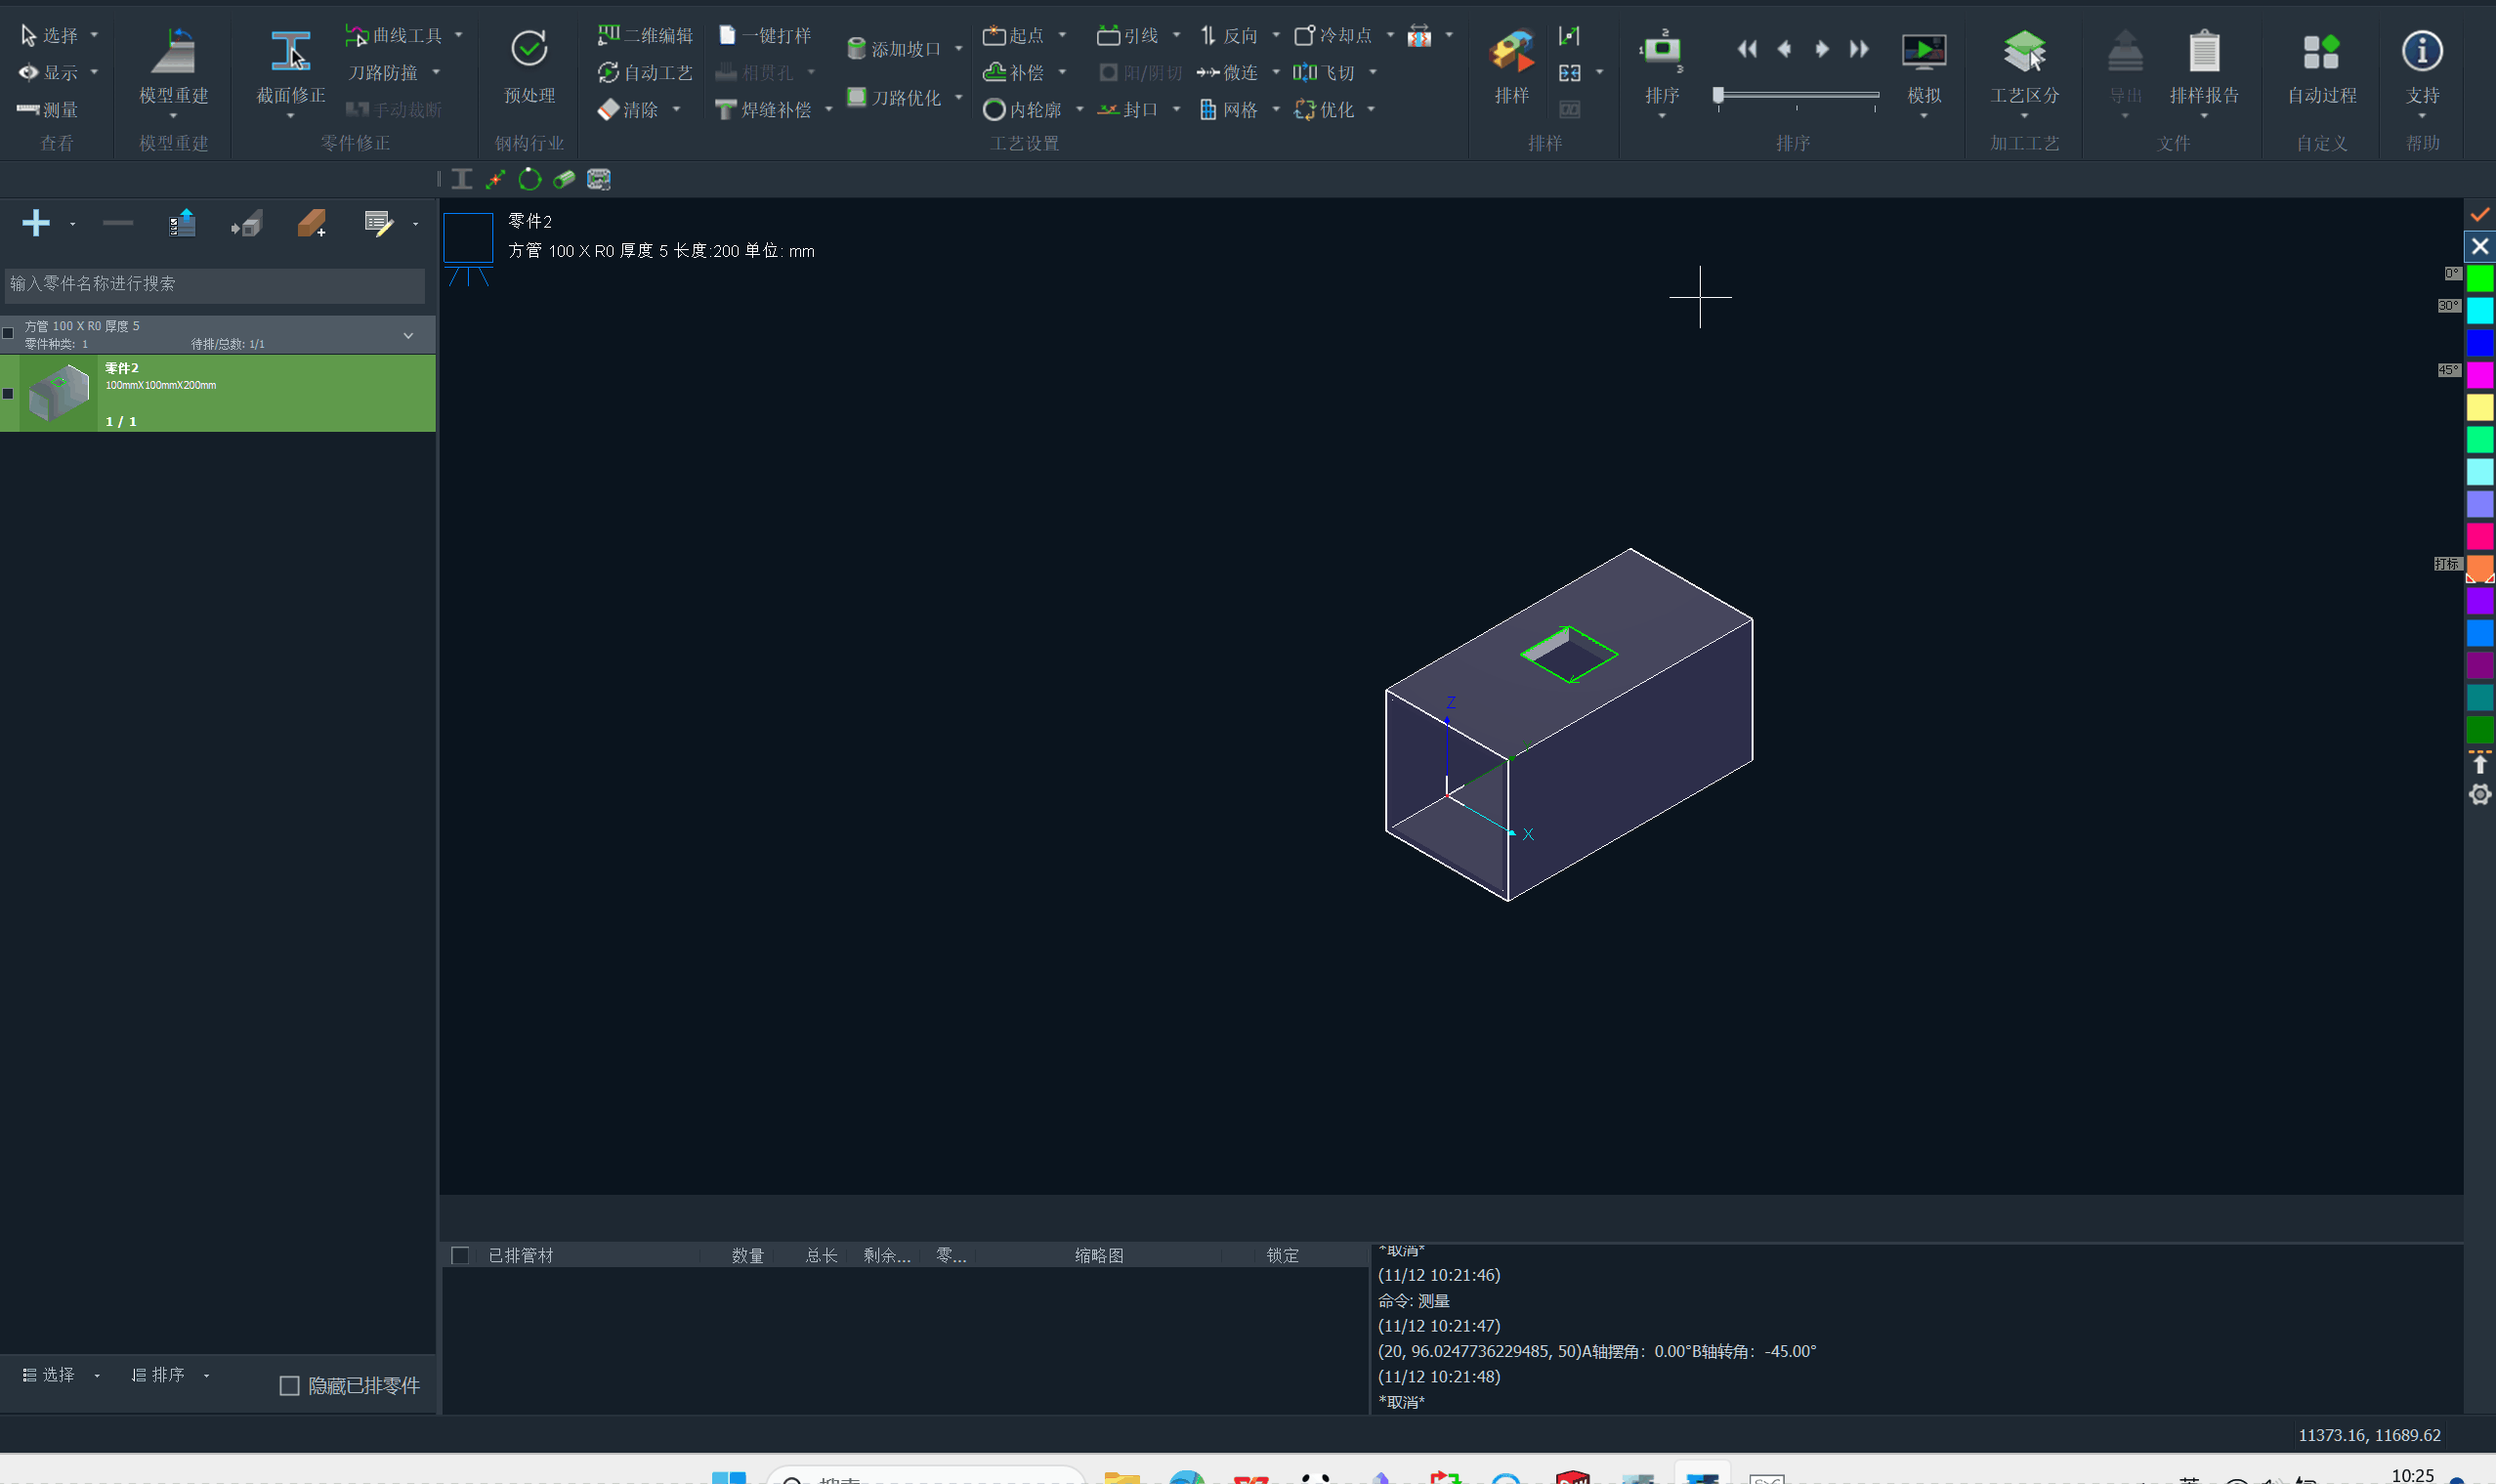Click the 截面修正 section correction icon

coord(290,52)
